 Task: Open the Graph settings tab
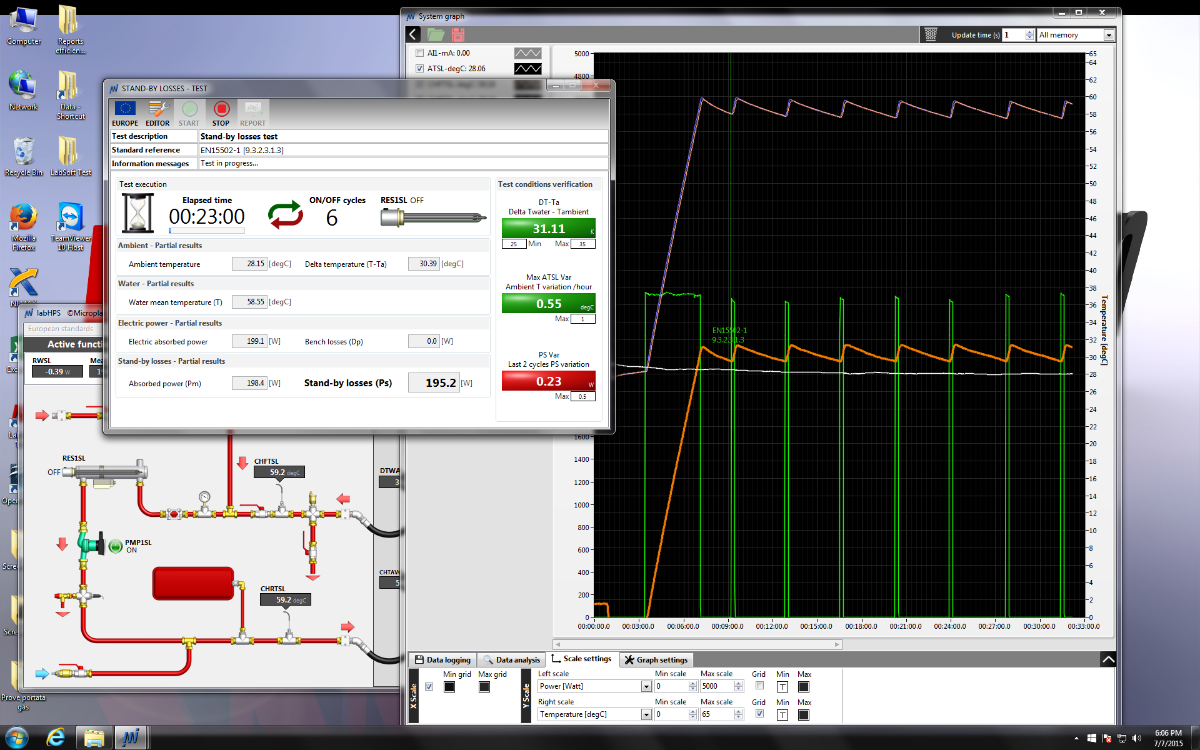click(x=656, y=660)
